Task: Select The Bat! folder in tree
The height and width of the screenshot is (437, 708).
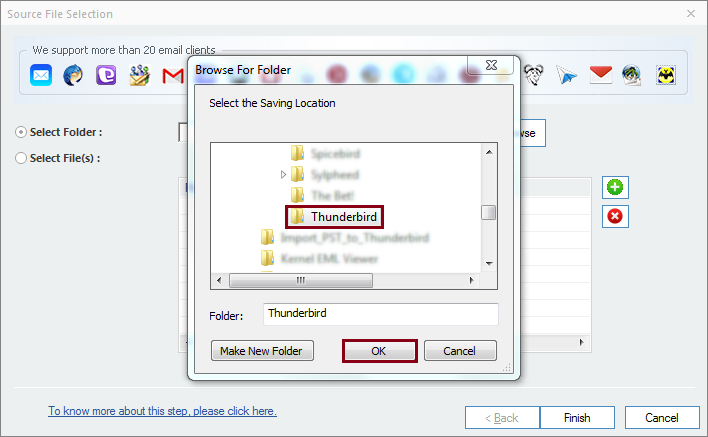Action: (333, 195)
